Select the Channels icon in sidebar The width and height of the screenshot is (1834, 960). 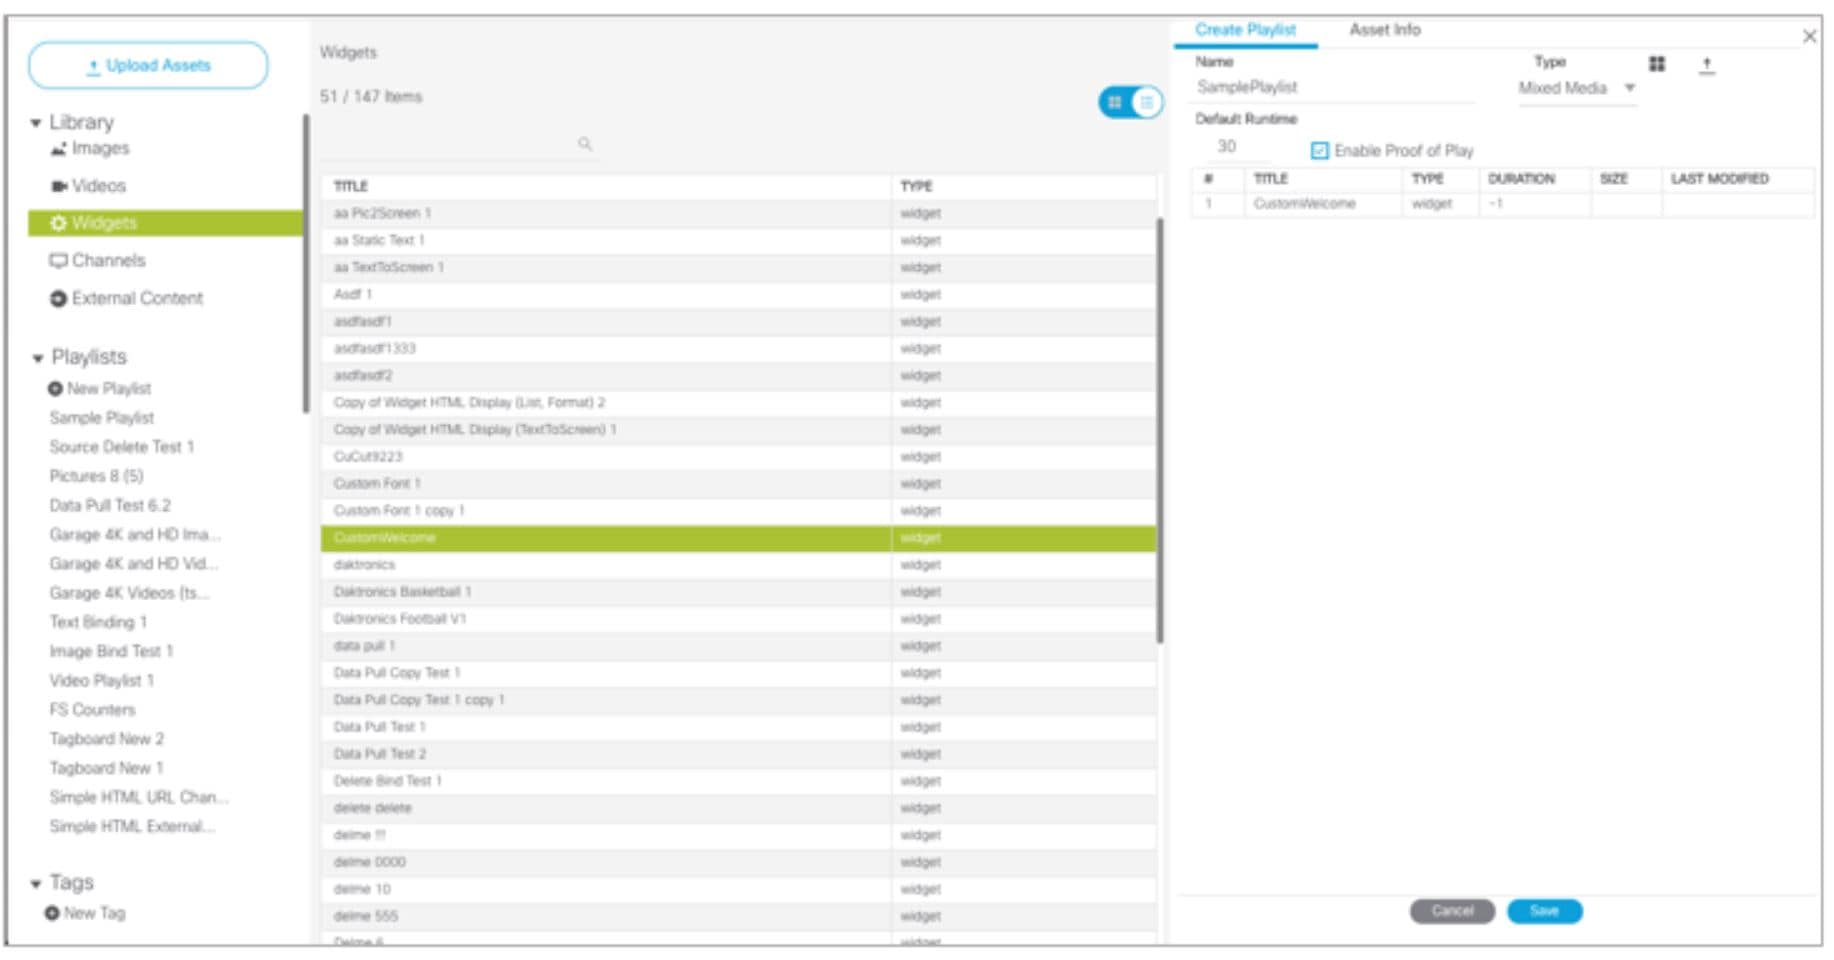[60, 260]
